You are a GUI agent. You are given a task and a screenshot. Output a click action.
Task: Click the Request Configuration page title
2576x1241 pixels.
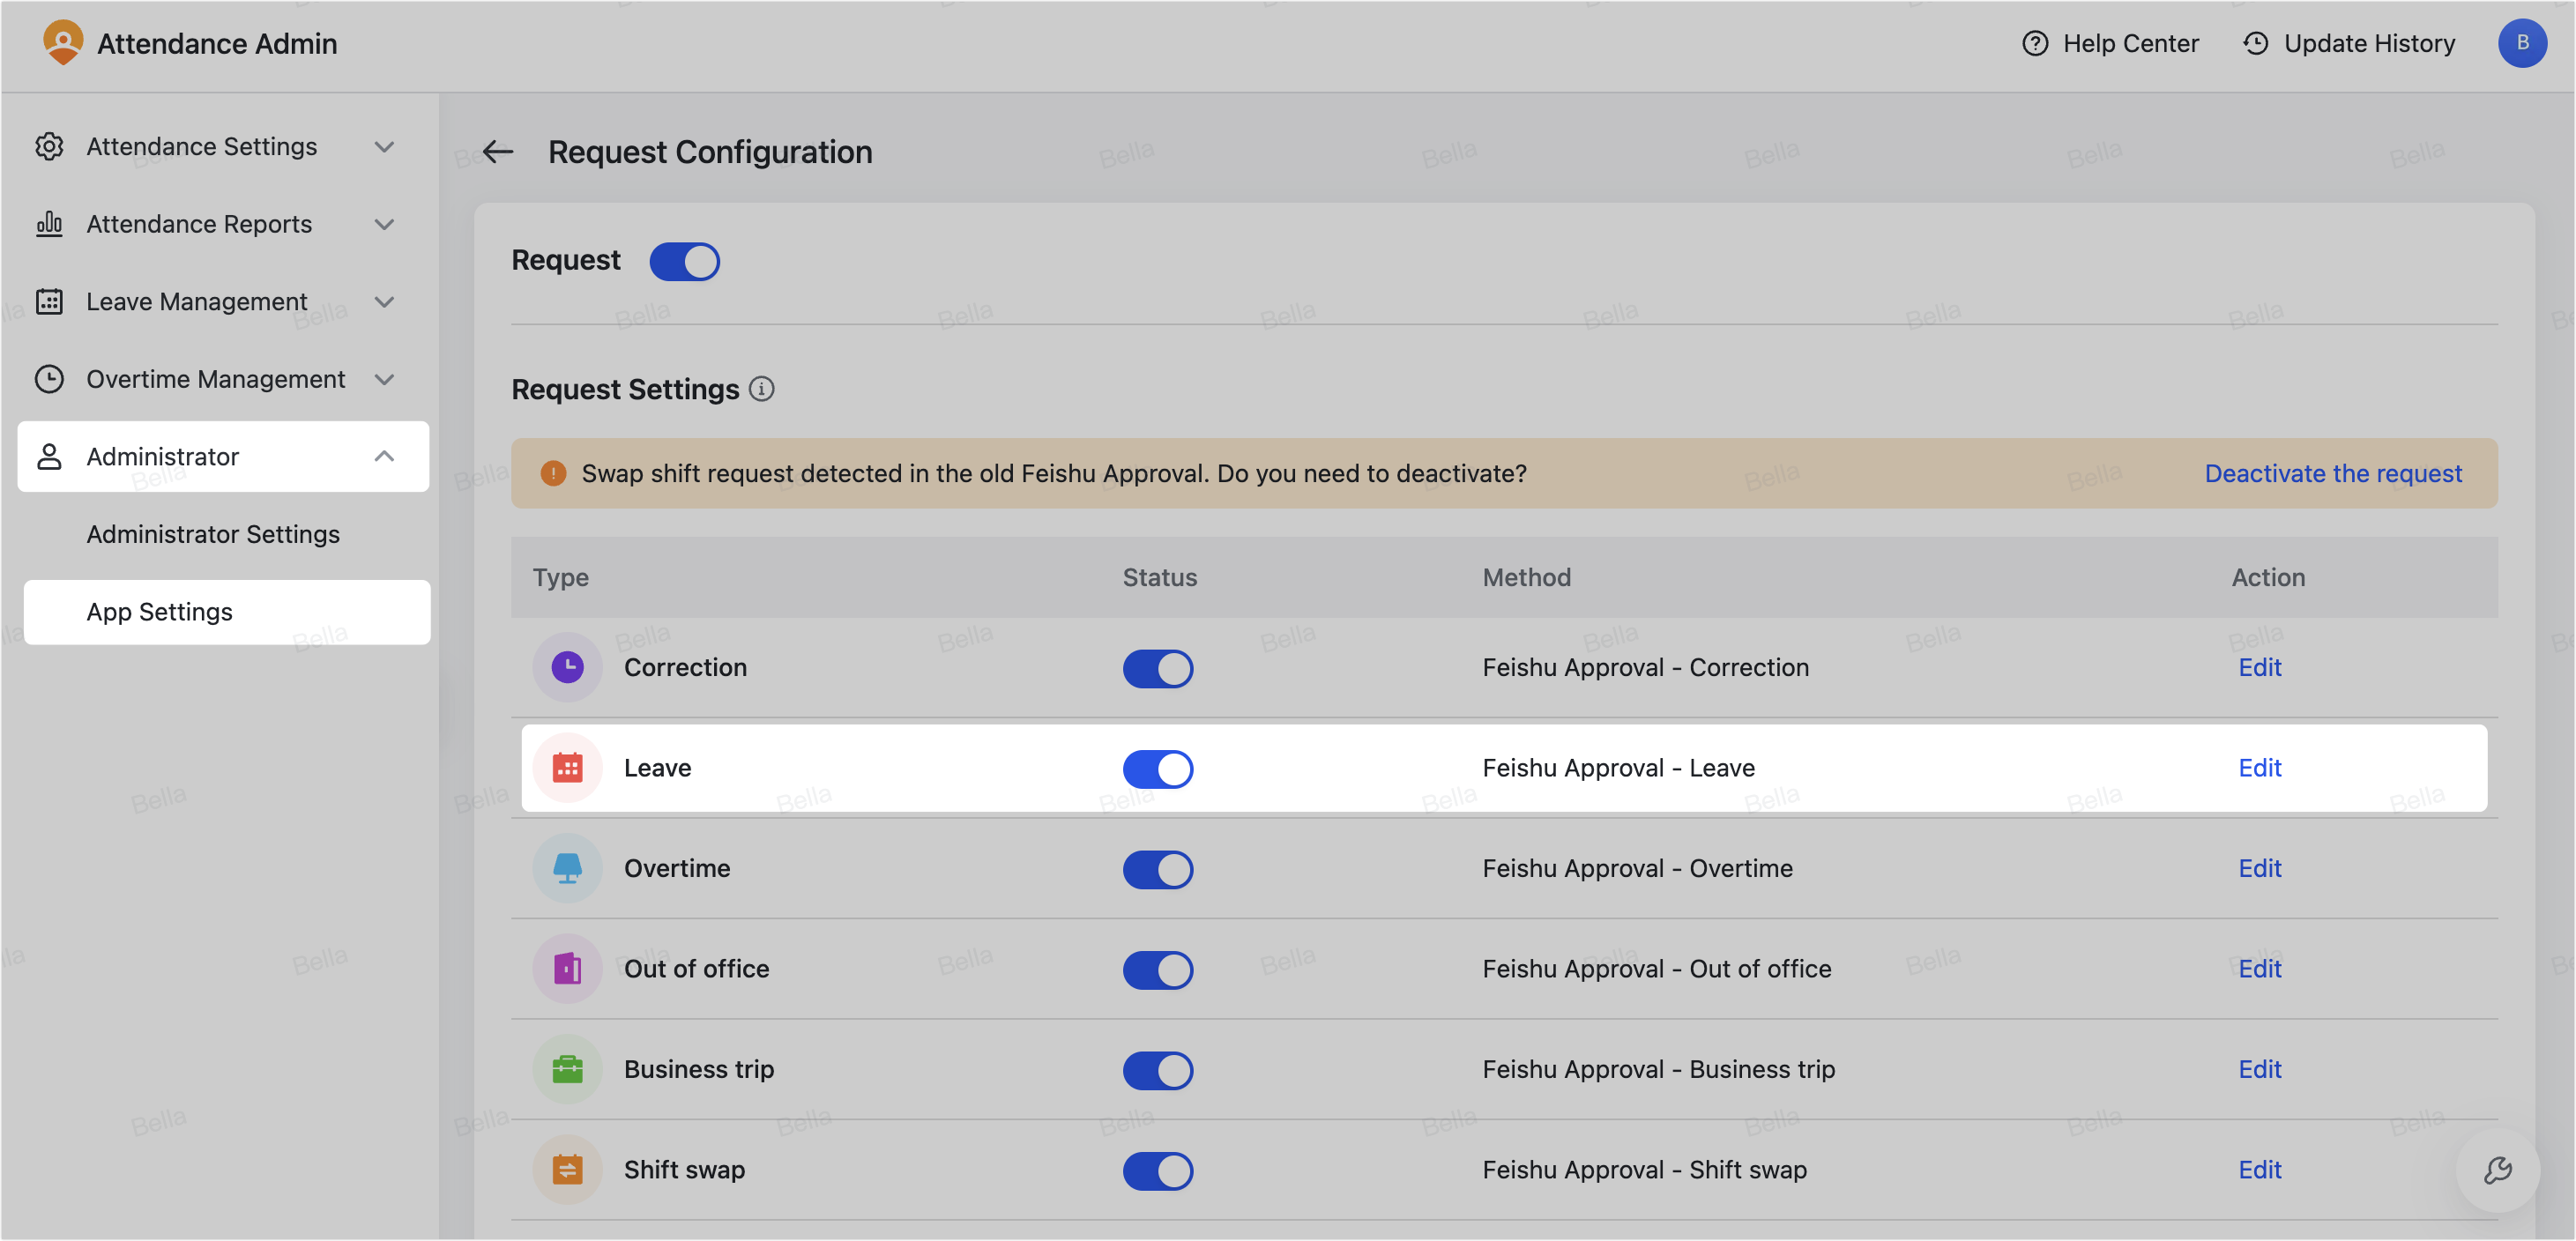(709, 152)
